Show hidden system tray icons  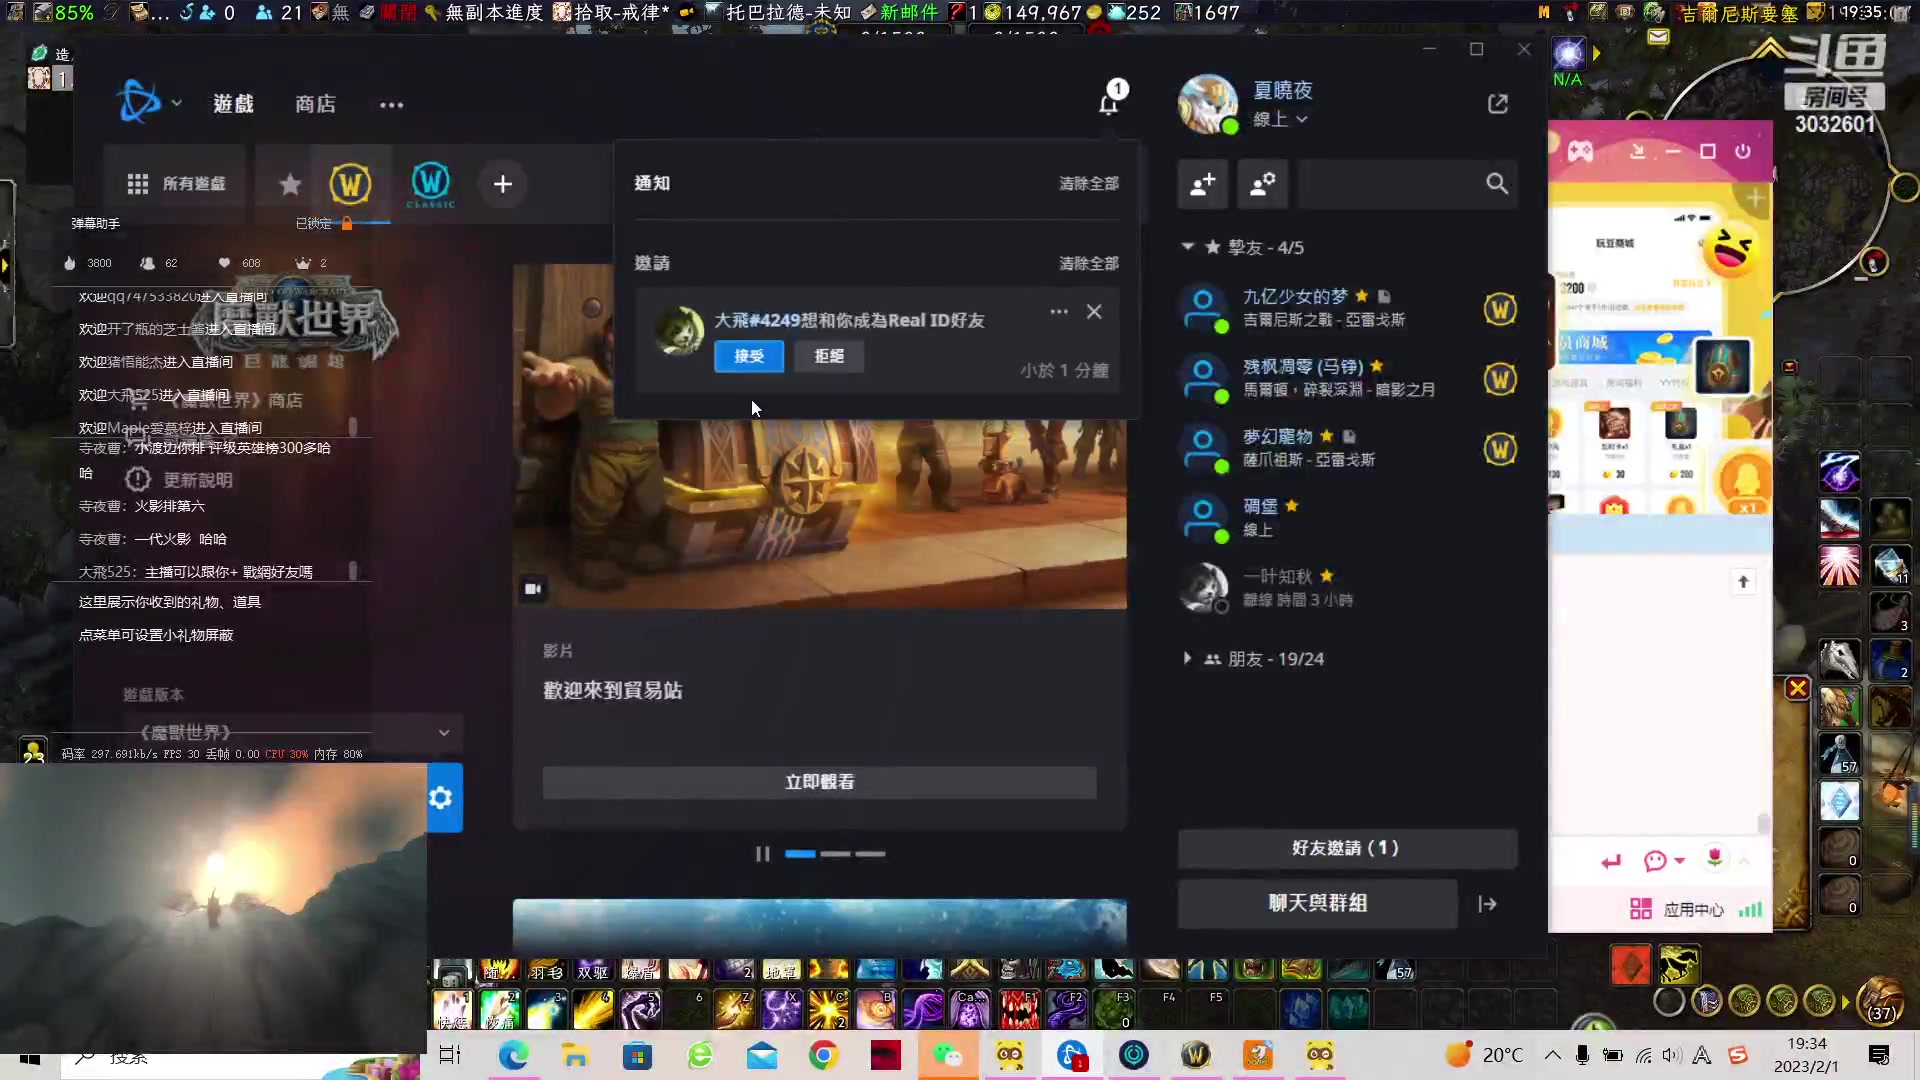[1552, 1055]
